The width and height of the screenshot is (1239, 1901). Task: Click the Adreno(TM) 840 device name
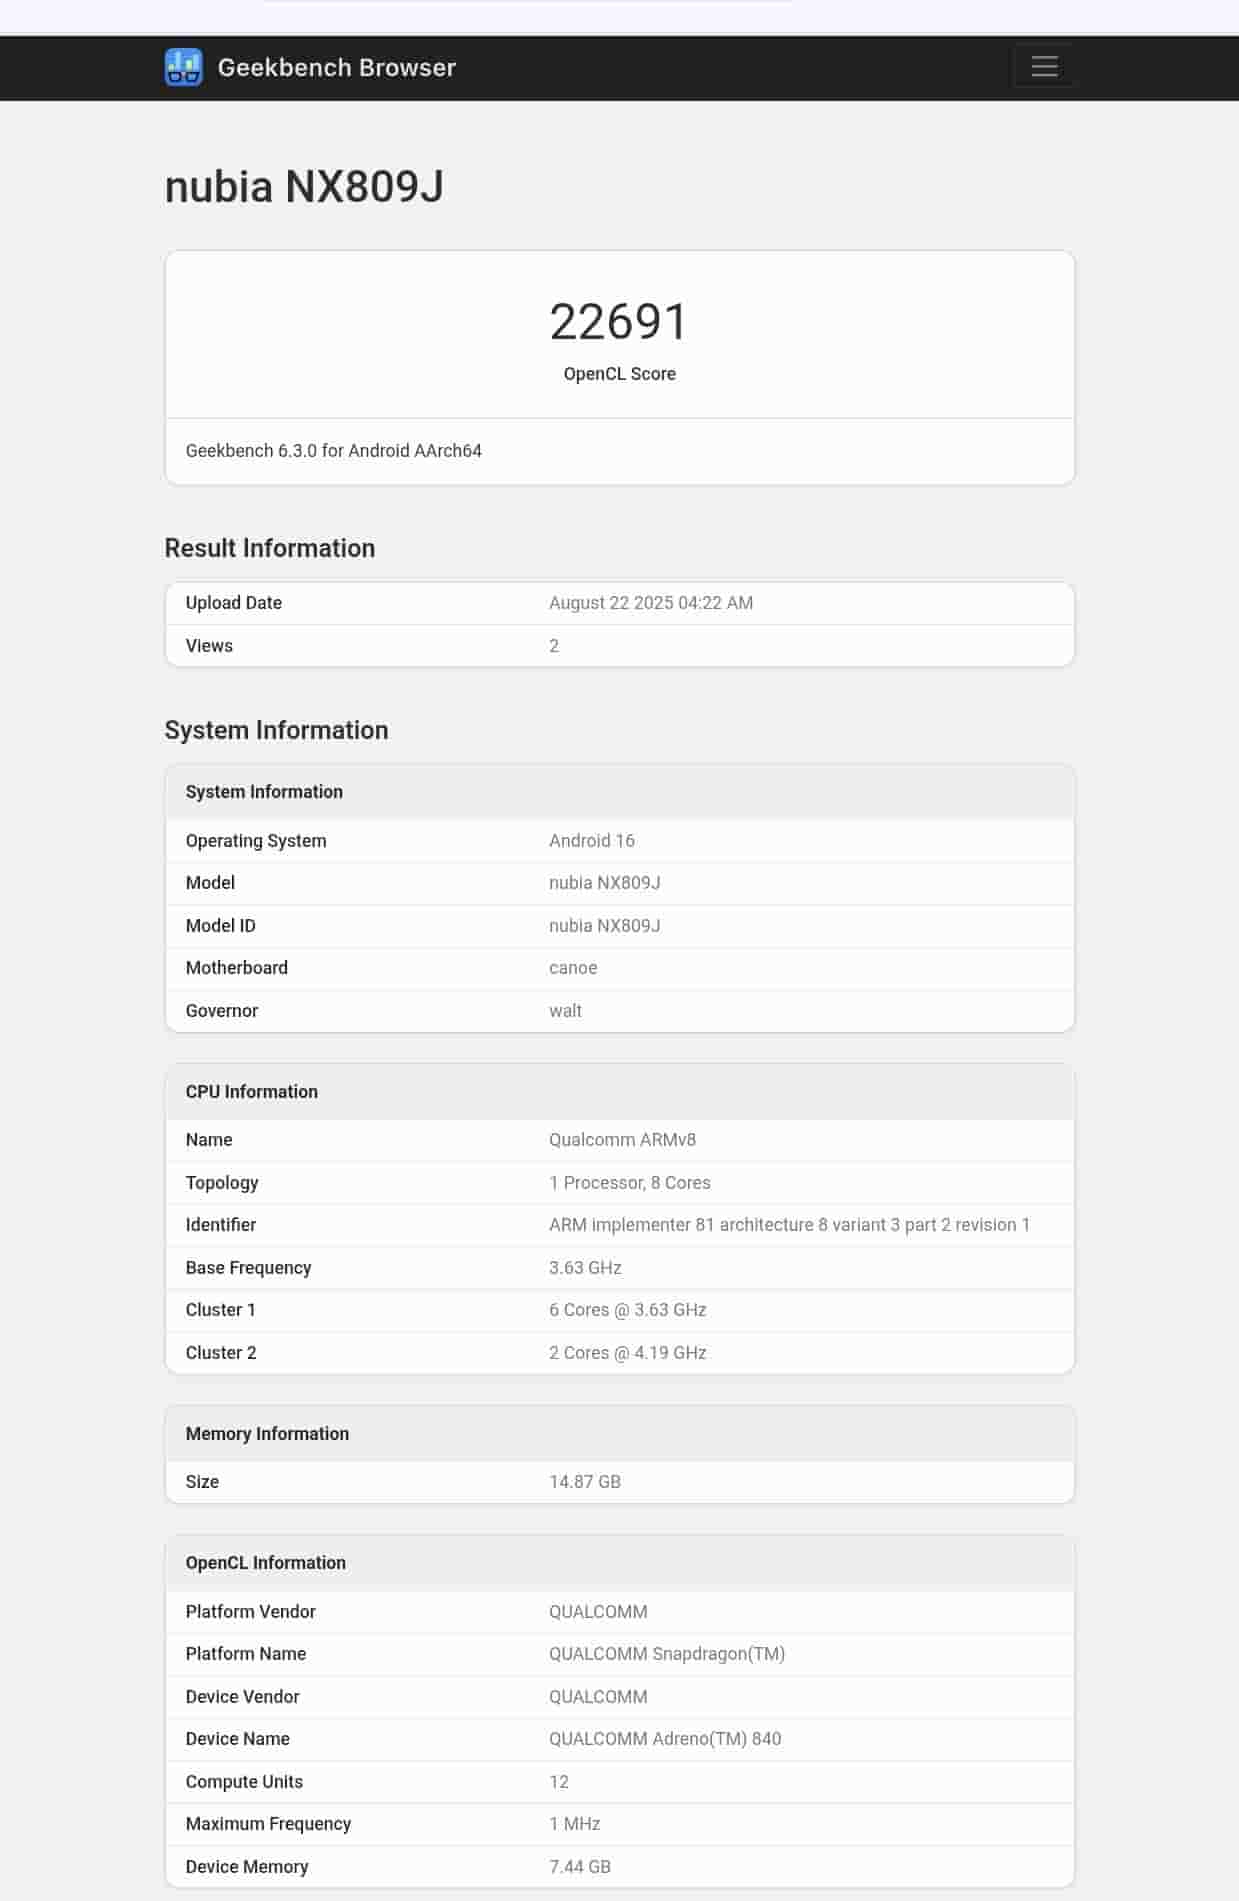pos(664,1739)
